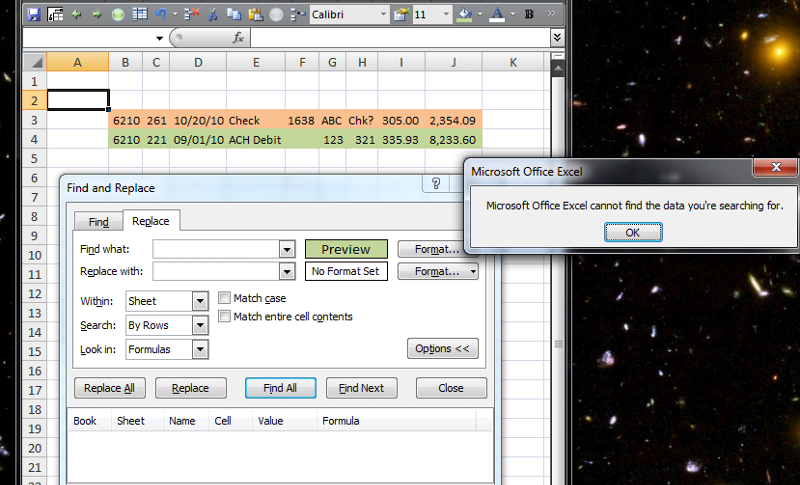Click the Fill Color paint bucket icon
The width and height of the screenshot is (800, 485).
click(464, 14)
